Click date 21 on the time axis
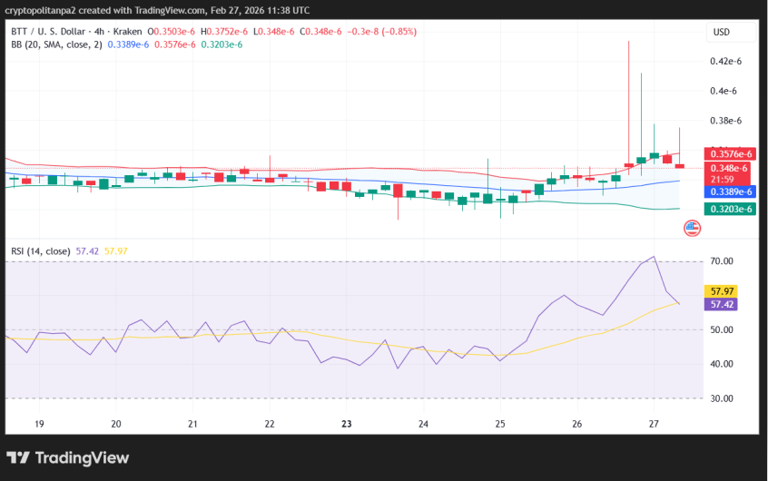768x481 pixels. click(x=193, y=424)
